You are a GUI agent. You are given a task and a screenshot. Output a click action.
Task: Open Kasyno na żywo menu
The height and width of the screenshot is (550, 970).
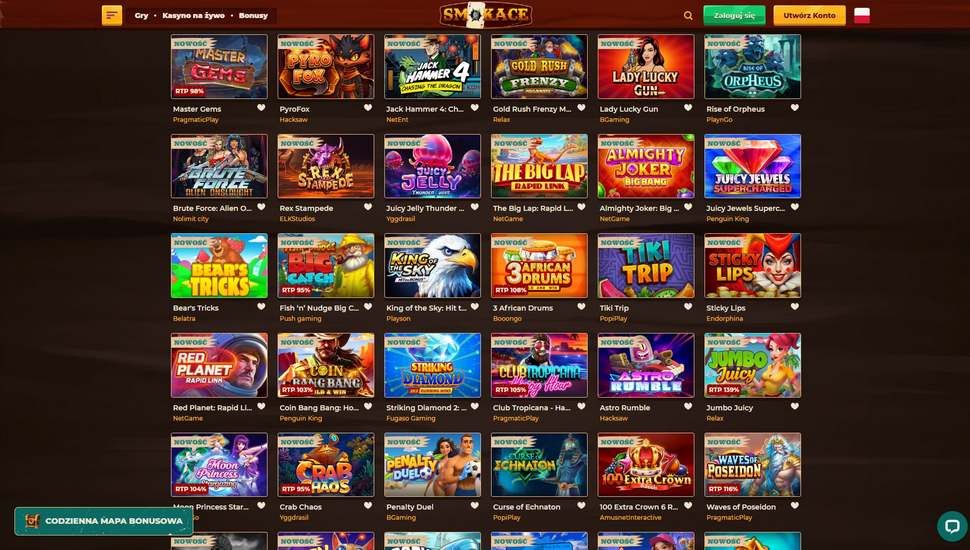point(193,15)
